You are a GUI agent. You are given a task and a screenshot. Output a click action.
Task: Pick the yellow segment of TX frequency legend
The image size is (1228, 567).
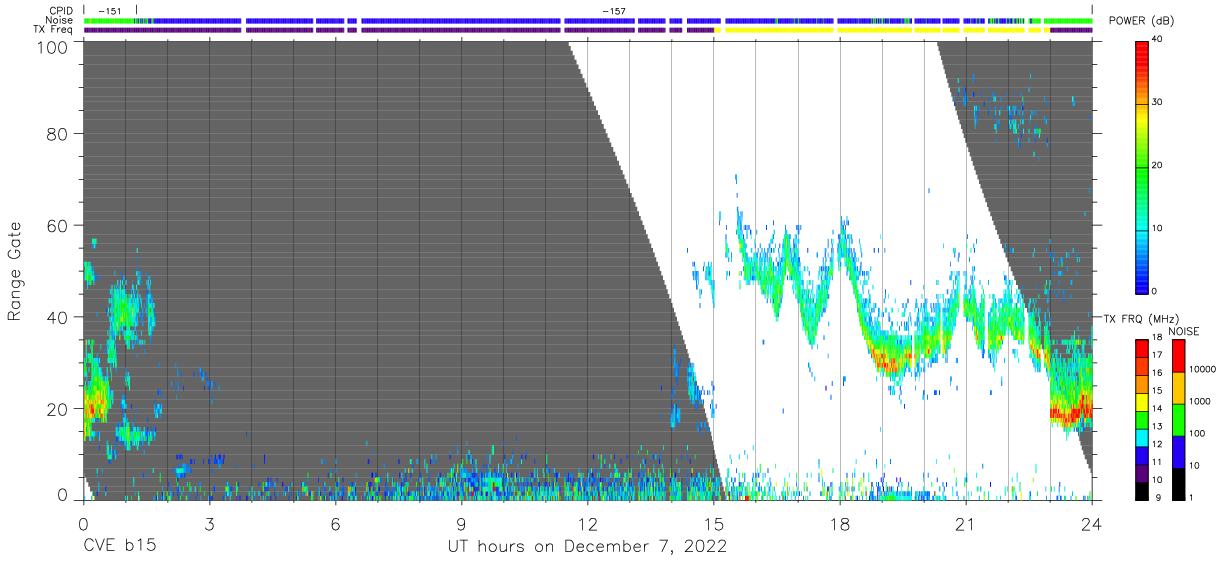[1142, 402]
